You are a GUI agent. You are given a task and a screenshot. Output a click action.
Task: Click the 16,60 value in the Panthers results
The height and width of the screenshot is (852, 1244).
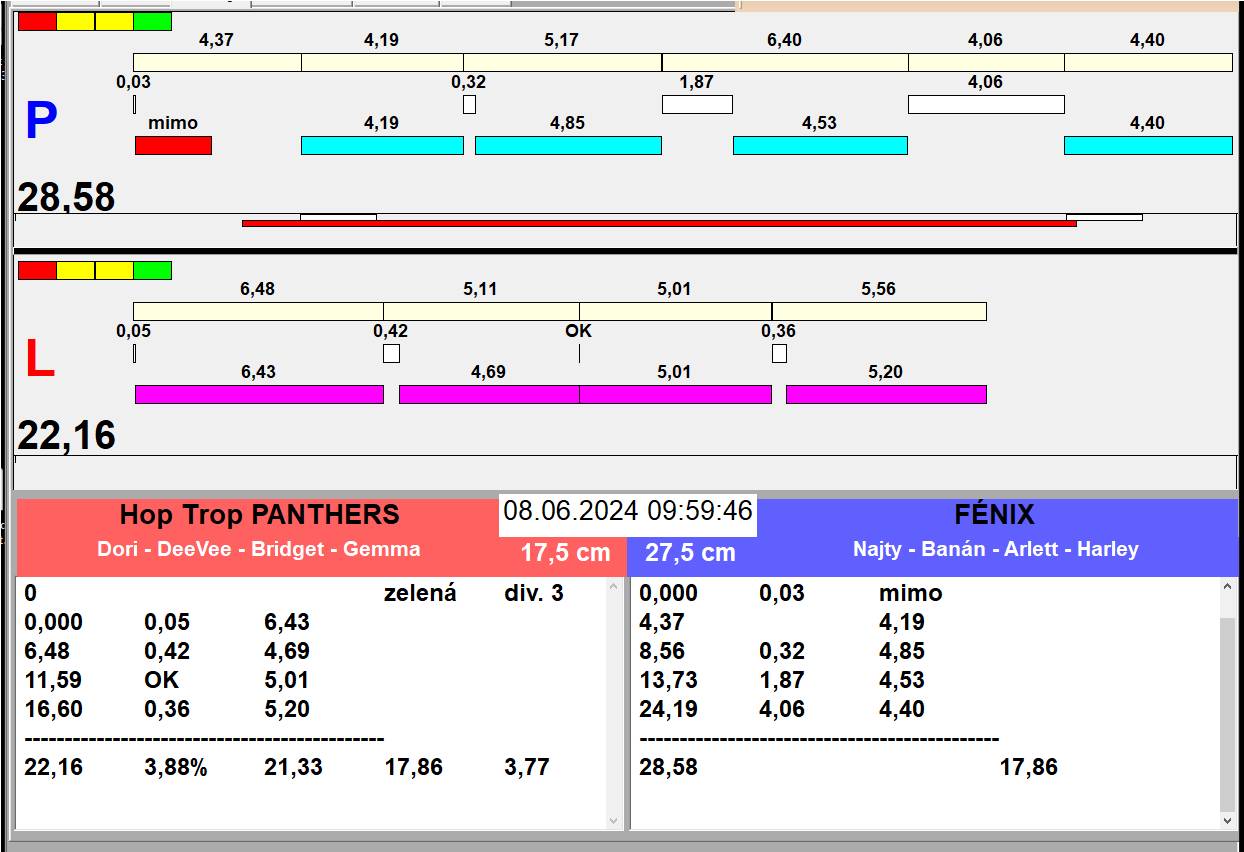pos(53,709)
